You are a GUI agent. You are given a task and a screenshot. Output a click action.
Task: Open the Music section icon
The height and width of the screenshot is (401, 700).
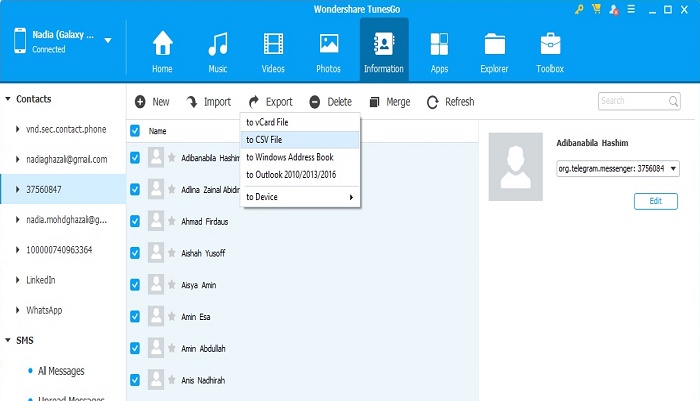click(217, 45)
